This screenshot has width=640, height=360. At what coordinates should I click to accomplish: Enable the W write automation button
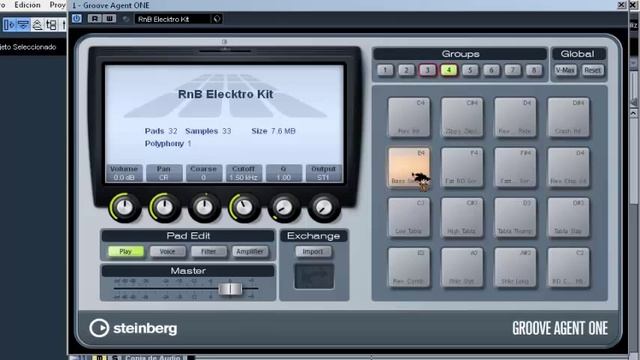pyautogui.click(x=109, y=19)
